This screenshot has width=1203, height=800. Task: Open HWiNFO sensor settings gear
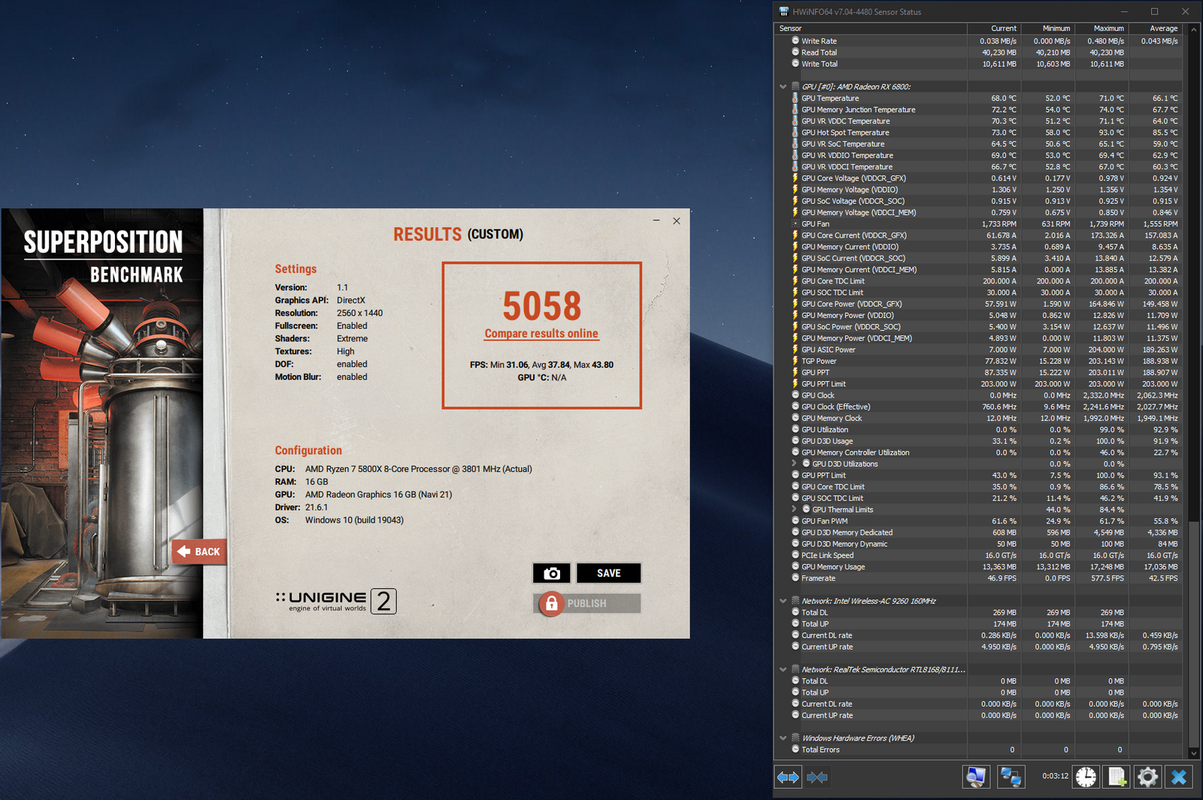click(1147, 777)
